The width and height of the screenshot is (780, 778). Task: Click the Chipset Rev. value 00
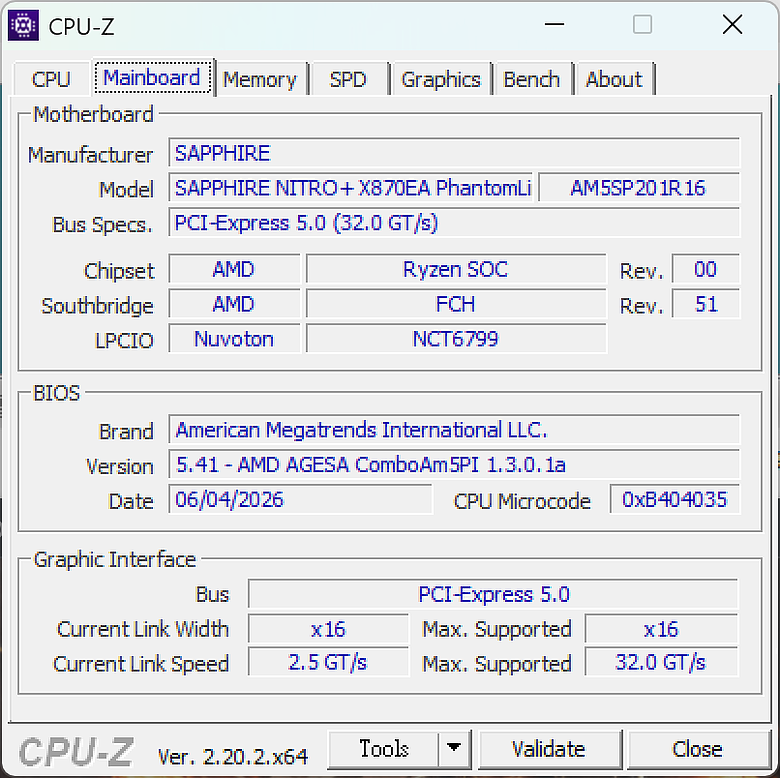(705, 270)
